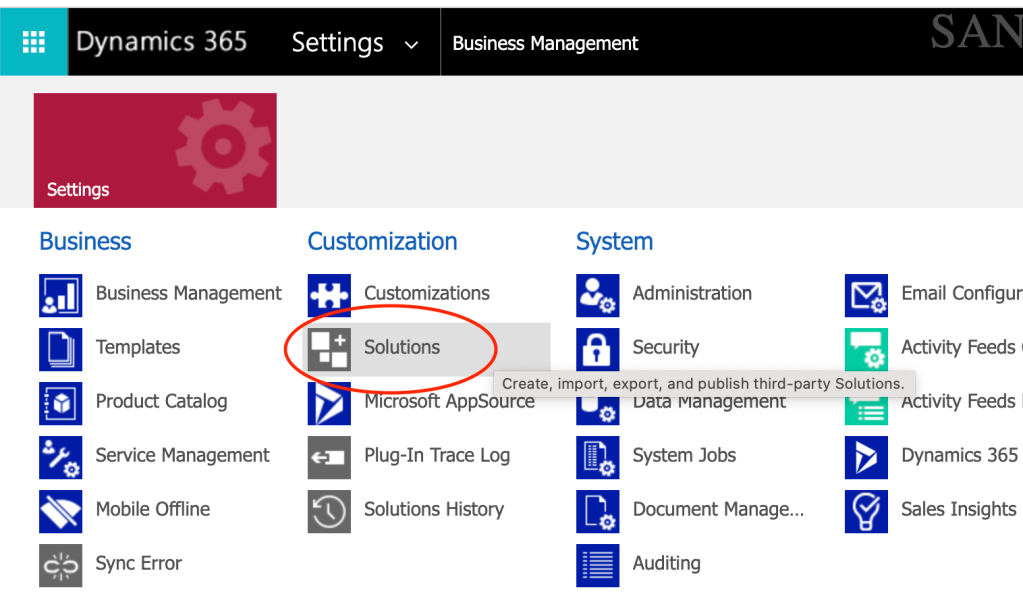The height and width of the screenshot is (594, 1023).
Task: Click the Business Management chart icon
Action: click(x=60, y=294)
